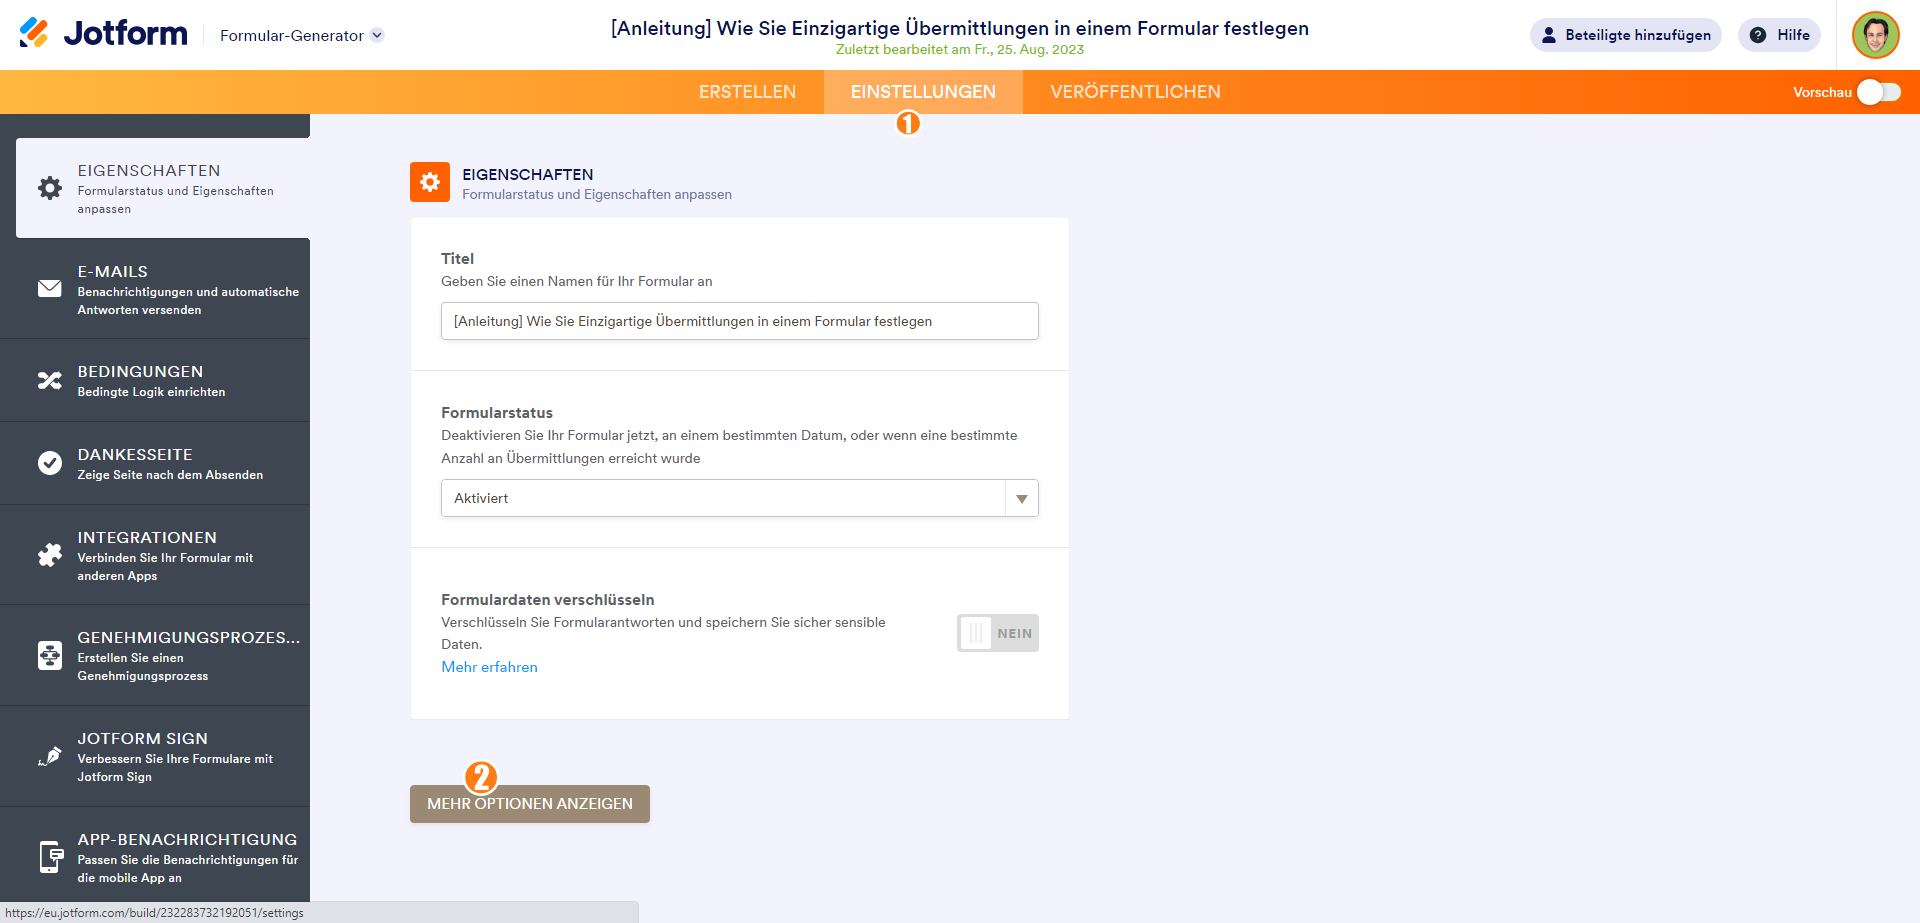This screenshot has width=1920, height=923.
Task: Click the orange gear icon beside the Eigenschaften heading
Action: (x=430, y=182)
